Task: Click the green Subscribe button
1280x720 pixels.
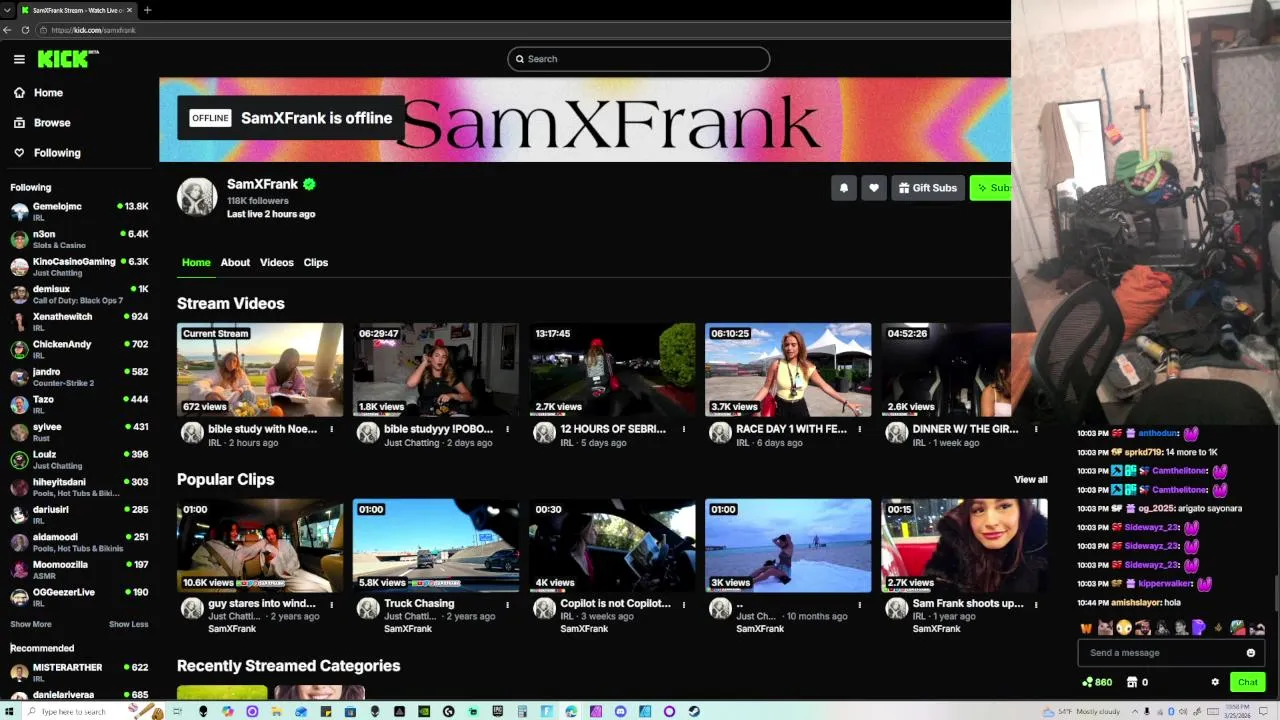Action: (x=991, y=188)
